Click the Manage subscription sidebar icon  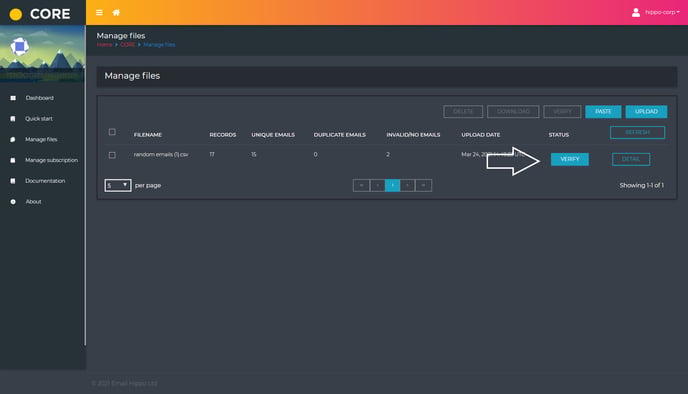(13, 160)
